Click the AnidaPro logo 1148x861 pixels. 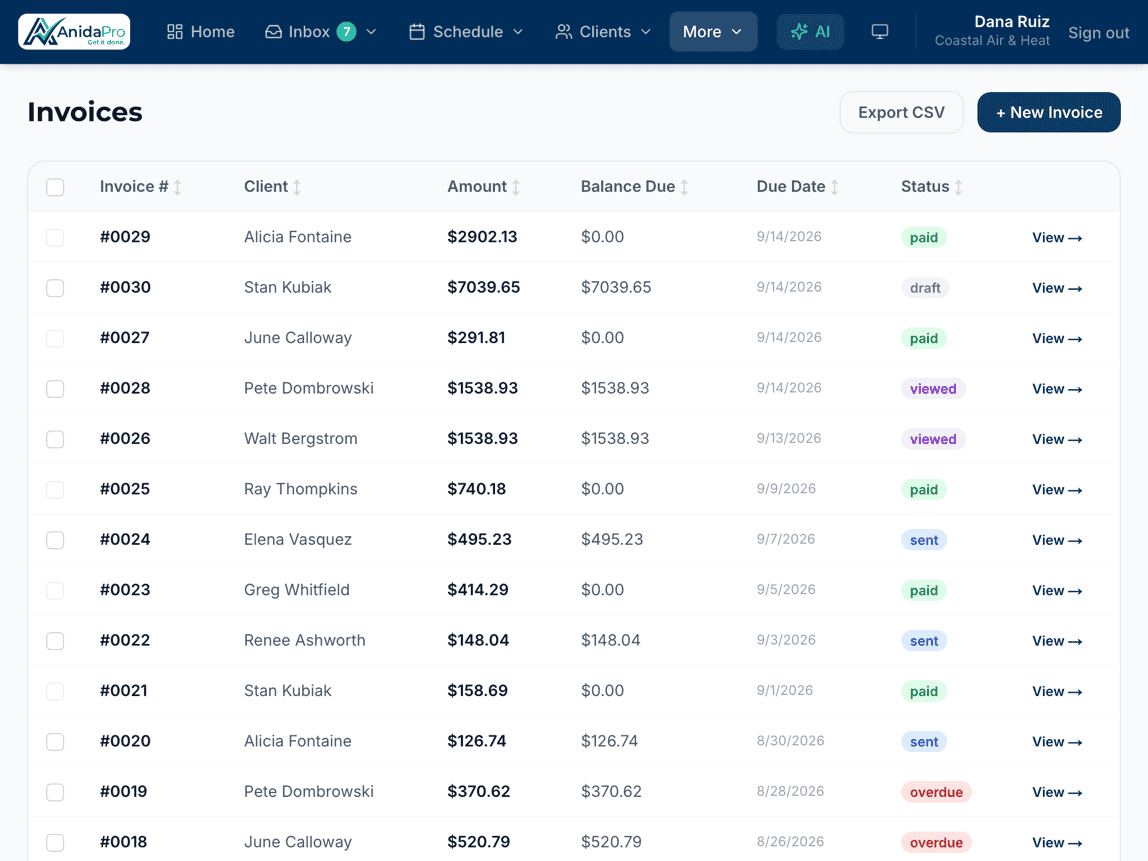click(x=74, y=31)
